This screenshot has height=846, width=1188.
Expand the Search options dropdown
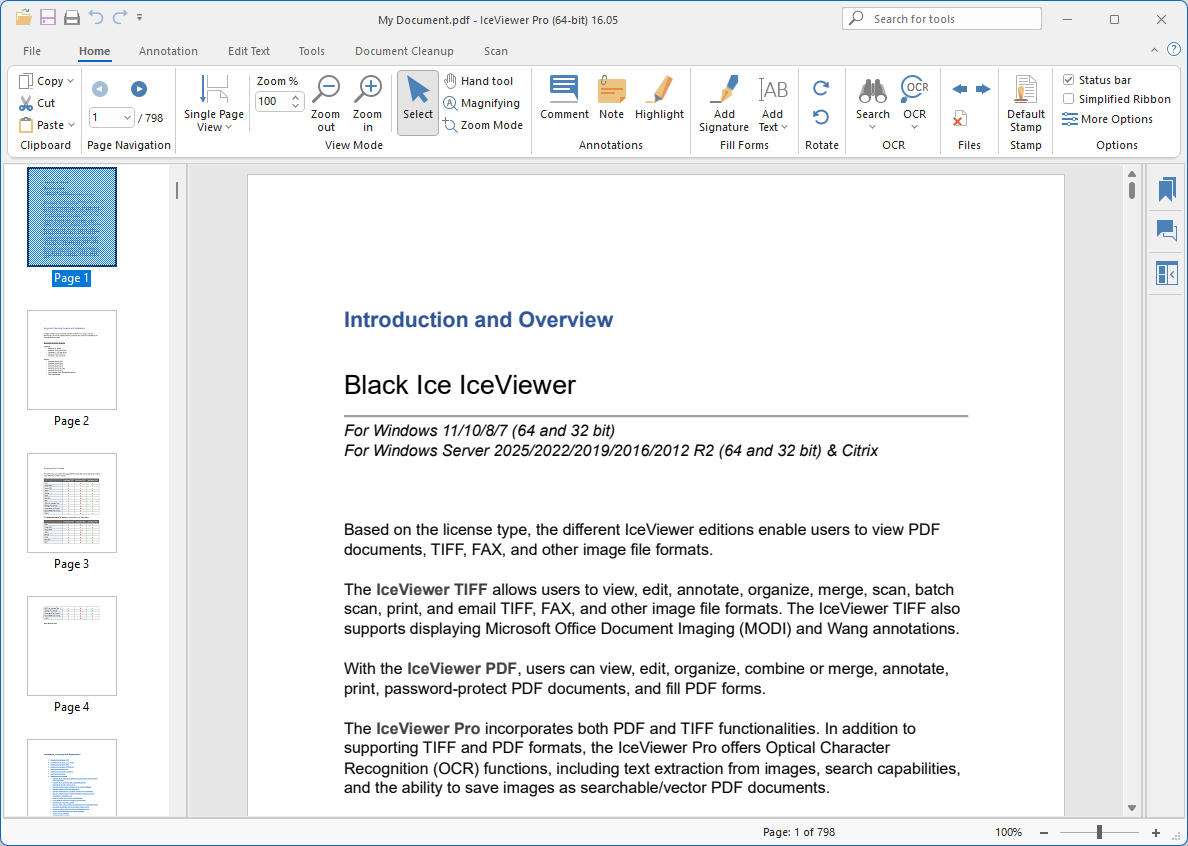(873, 127)
